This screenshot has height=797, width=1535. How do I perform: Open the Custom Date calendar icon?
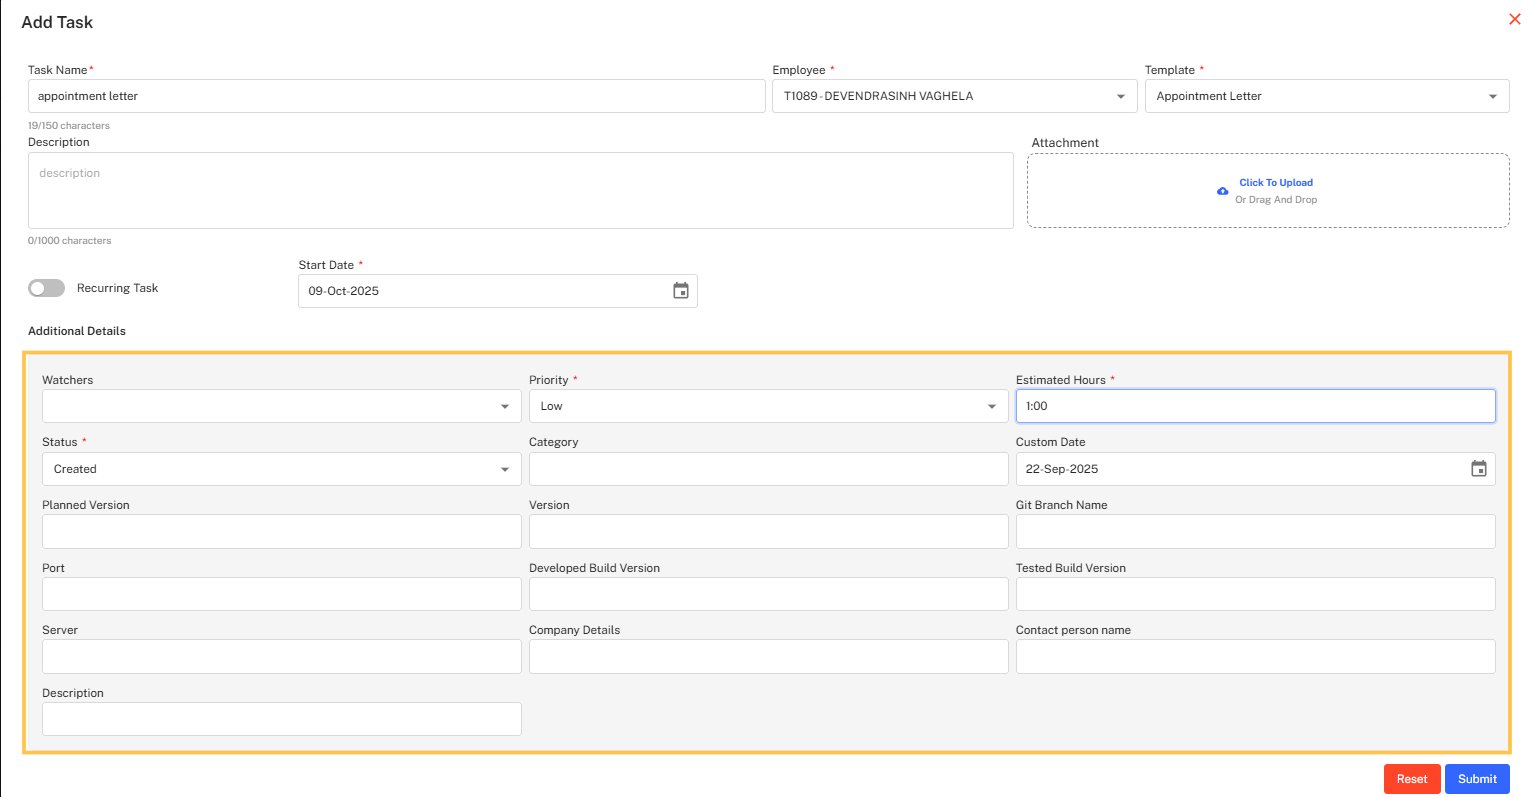click(x=1478, y=469)
